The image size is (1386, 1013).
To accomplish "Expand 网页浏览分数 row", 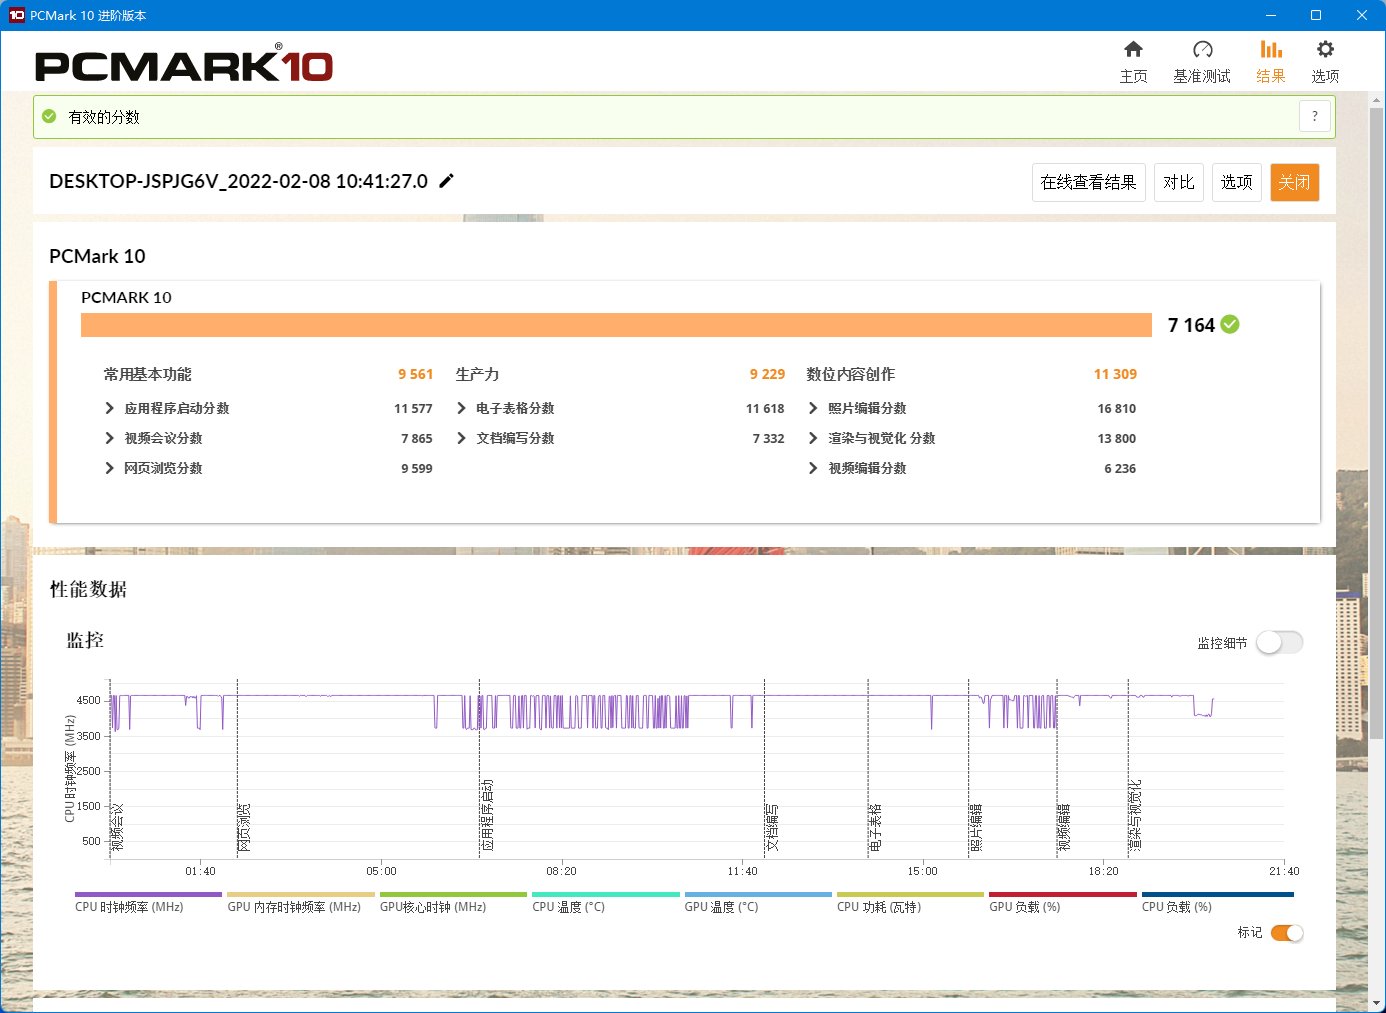I will [x=110, y=468].
